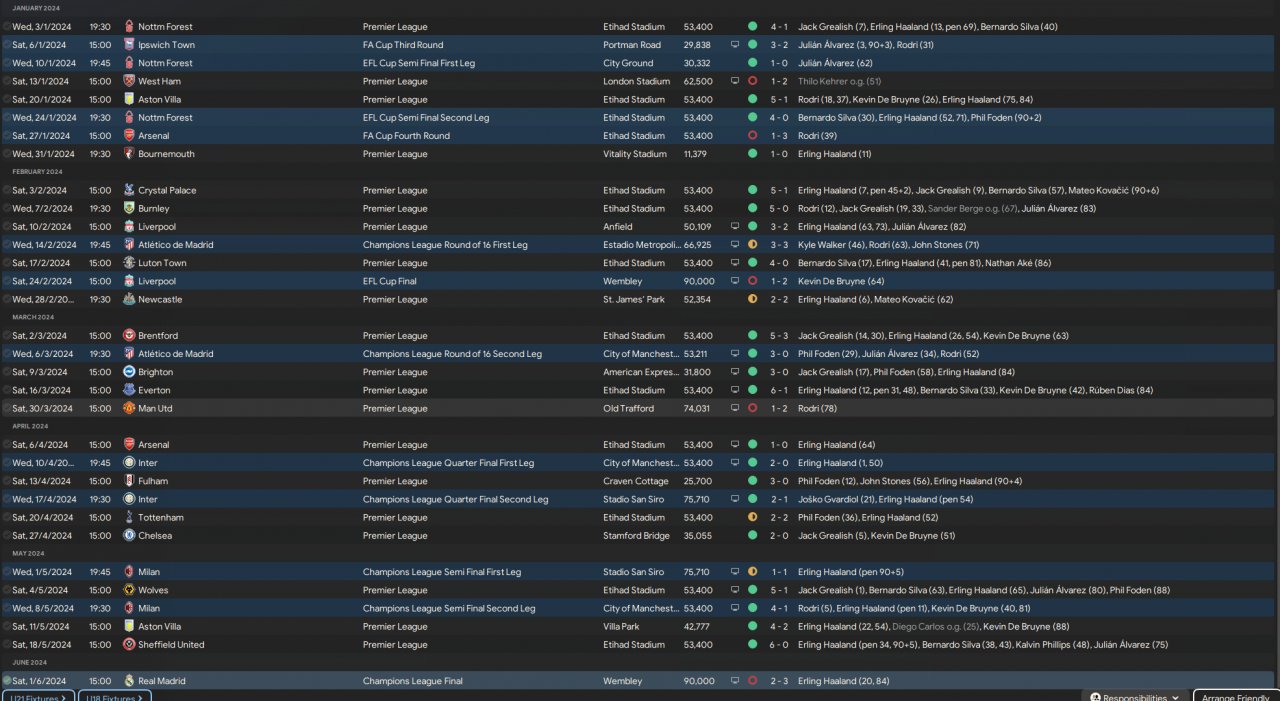Click the 2 - 3 score against Real Madrid

click(x=779, y=681)
